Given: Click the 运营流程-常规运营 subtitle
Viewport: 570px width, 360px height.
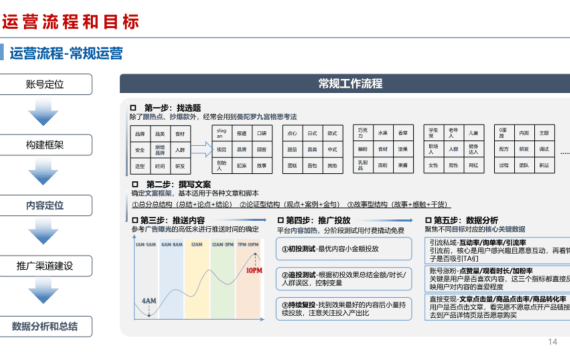Looking at the screenshot, I should [x=66, y=53].
